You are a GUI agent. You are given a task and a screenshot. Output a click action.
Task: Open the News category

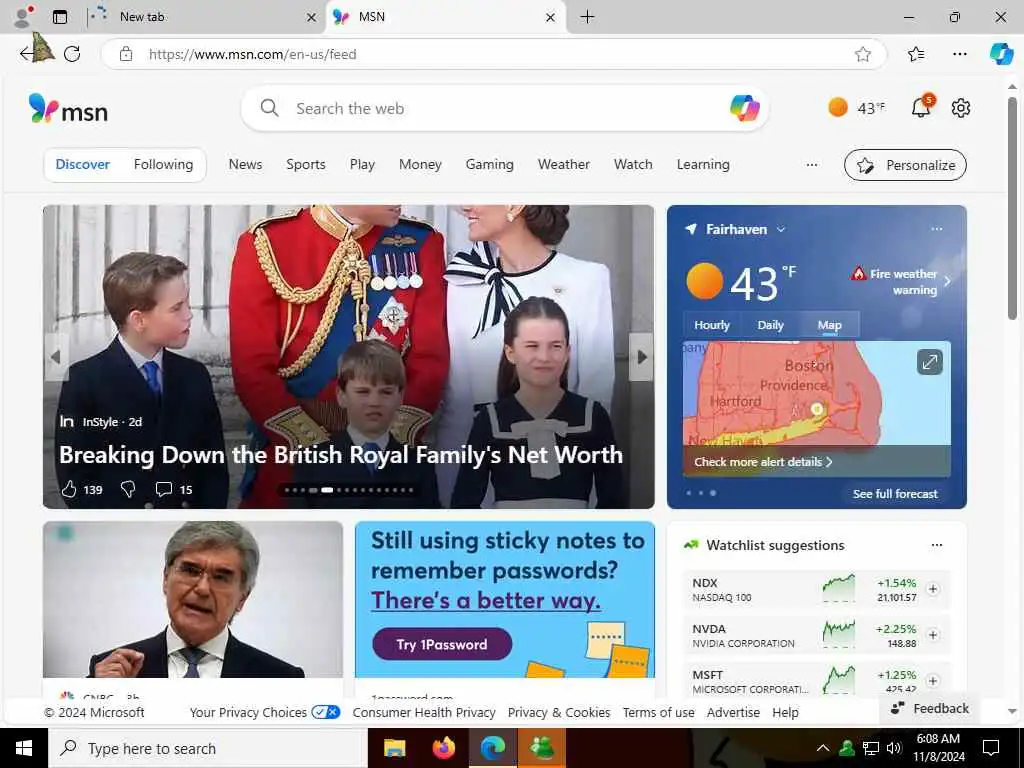(x=245, y=165)
